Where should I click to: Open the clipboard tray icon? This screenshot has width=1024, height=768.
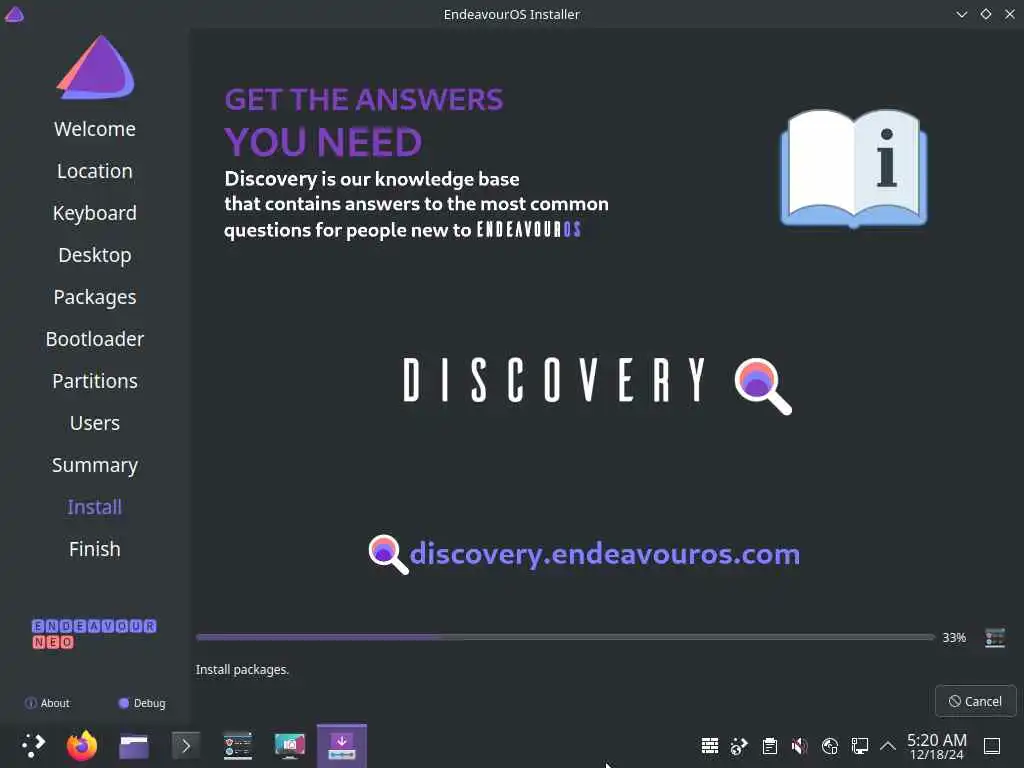(770, 746)
